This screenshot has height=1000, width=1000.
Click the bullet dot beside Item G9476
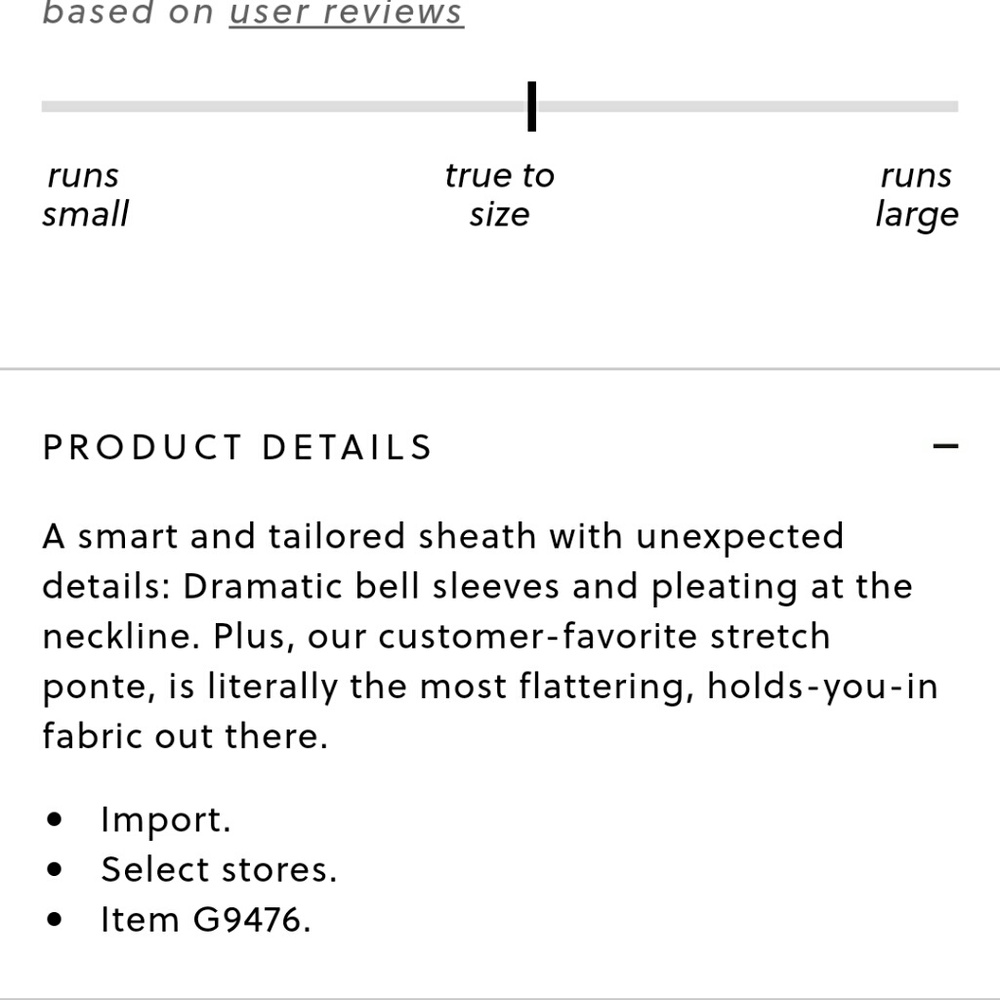tap(55, 920)
